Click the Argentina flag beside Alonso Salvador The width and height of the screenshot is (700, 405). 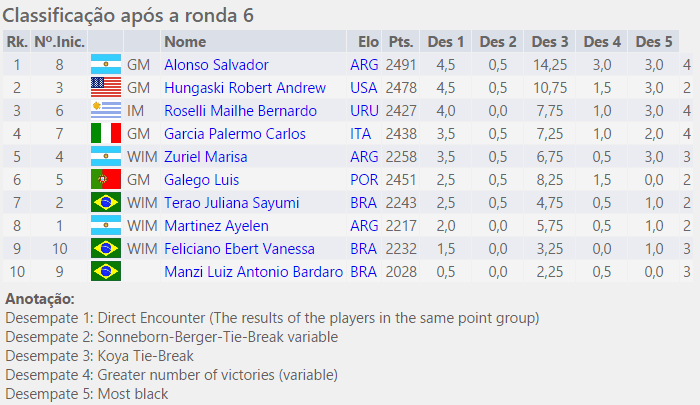click(x=105, y=64)
